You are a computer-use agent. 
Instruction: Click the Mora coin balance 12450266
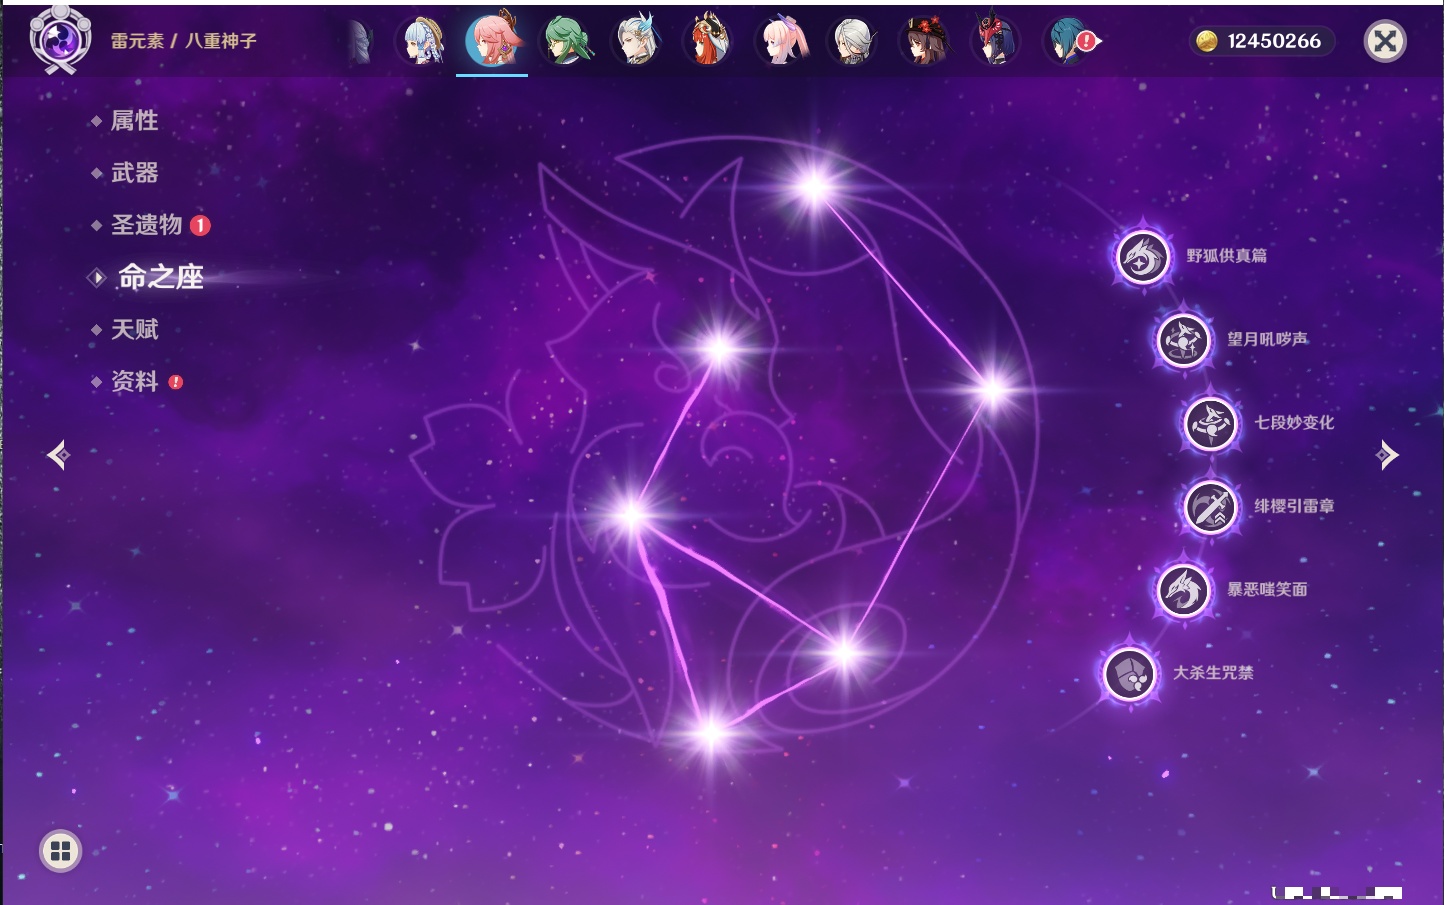point(1262,41)
